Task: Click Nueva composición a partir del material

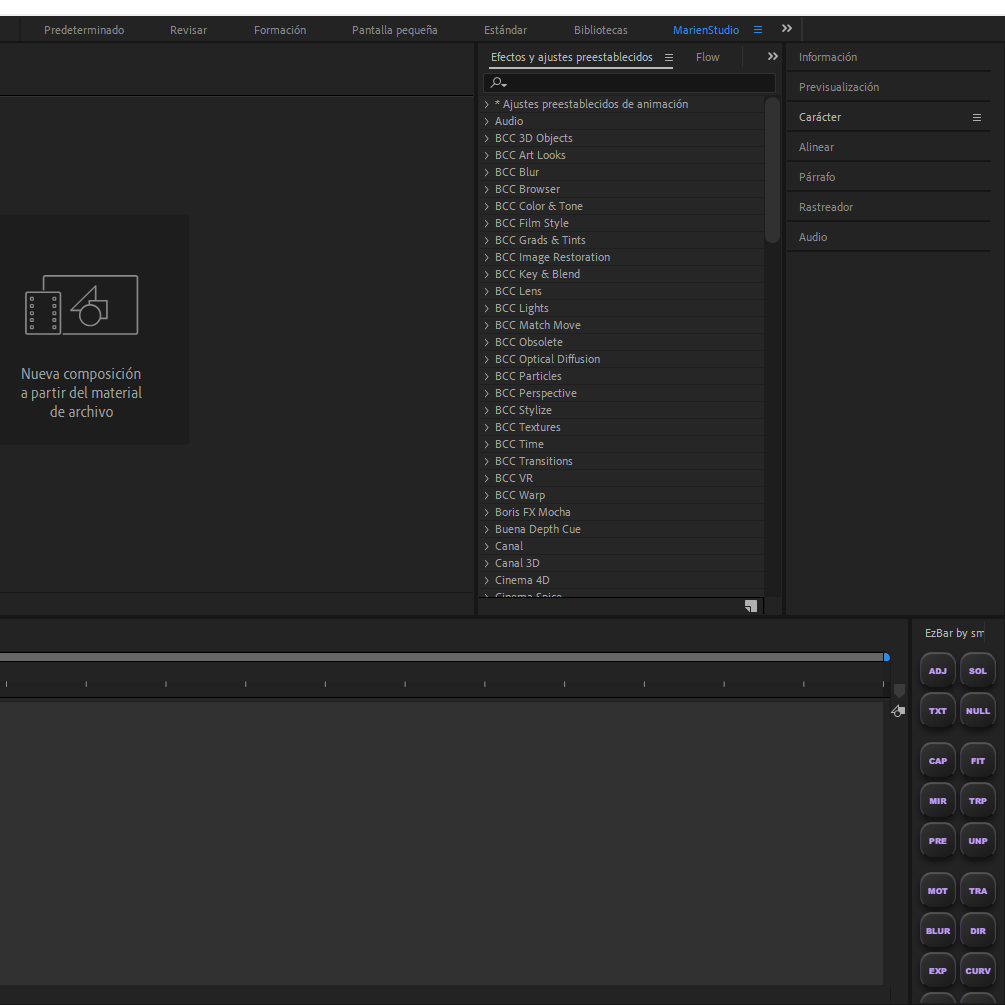Action: pos(81,393)
